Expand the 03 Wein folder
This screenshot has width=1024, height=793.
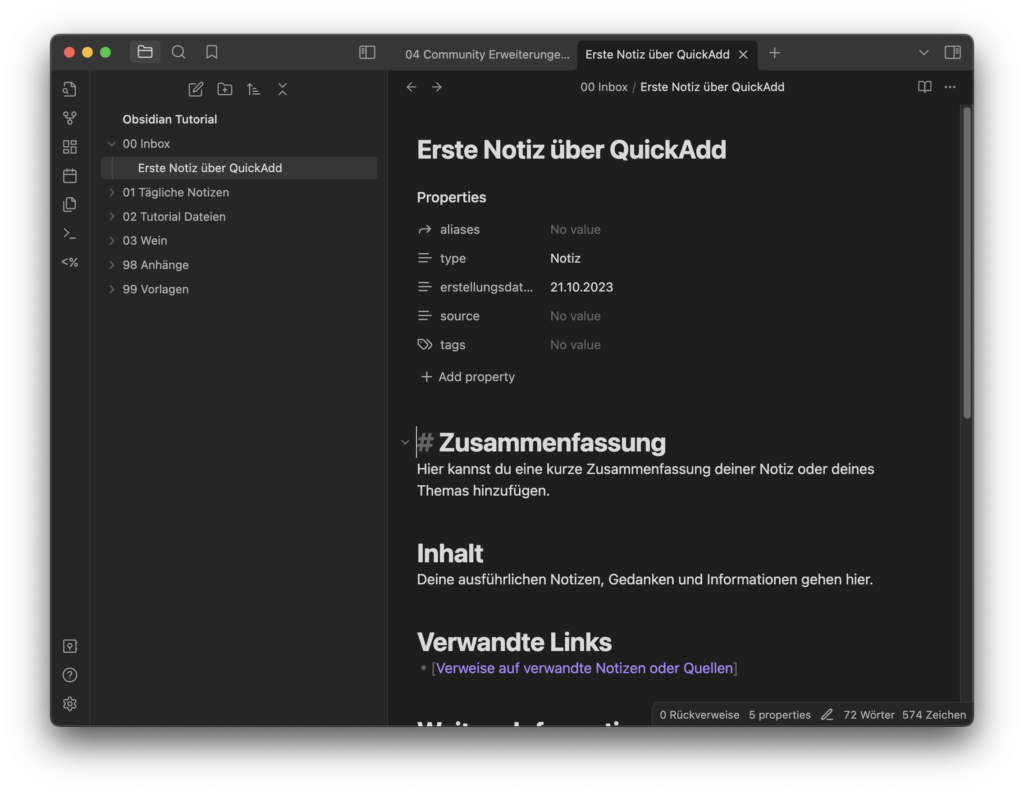(x=112, y=240)
